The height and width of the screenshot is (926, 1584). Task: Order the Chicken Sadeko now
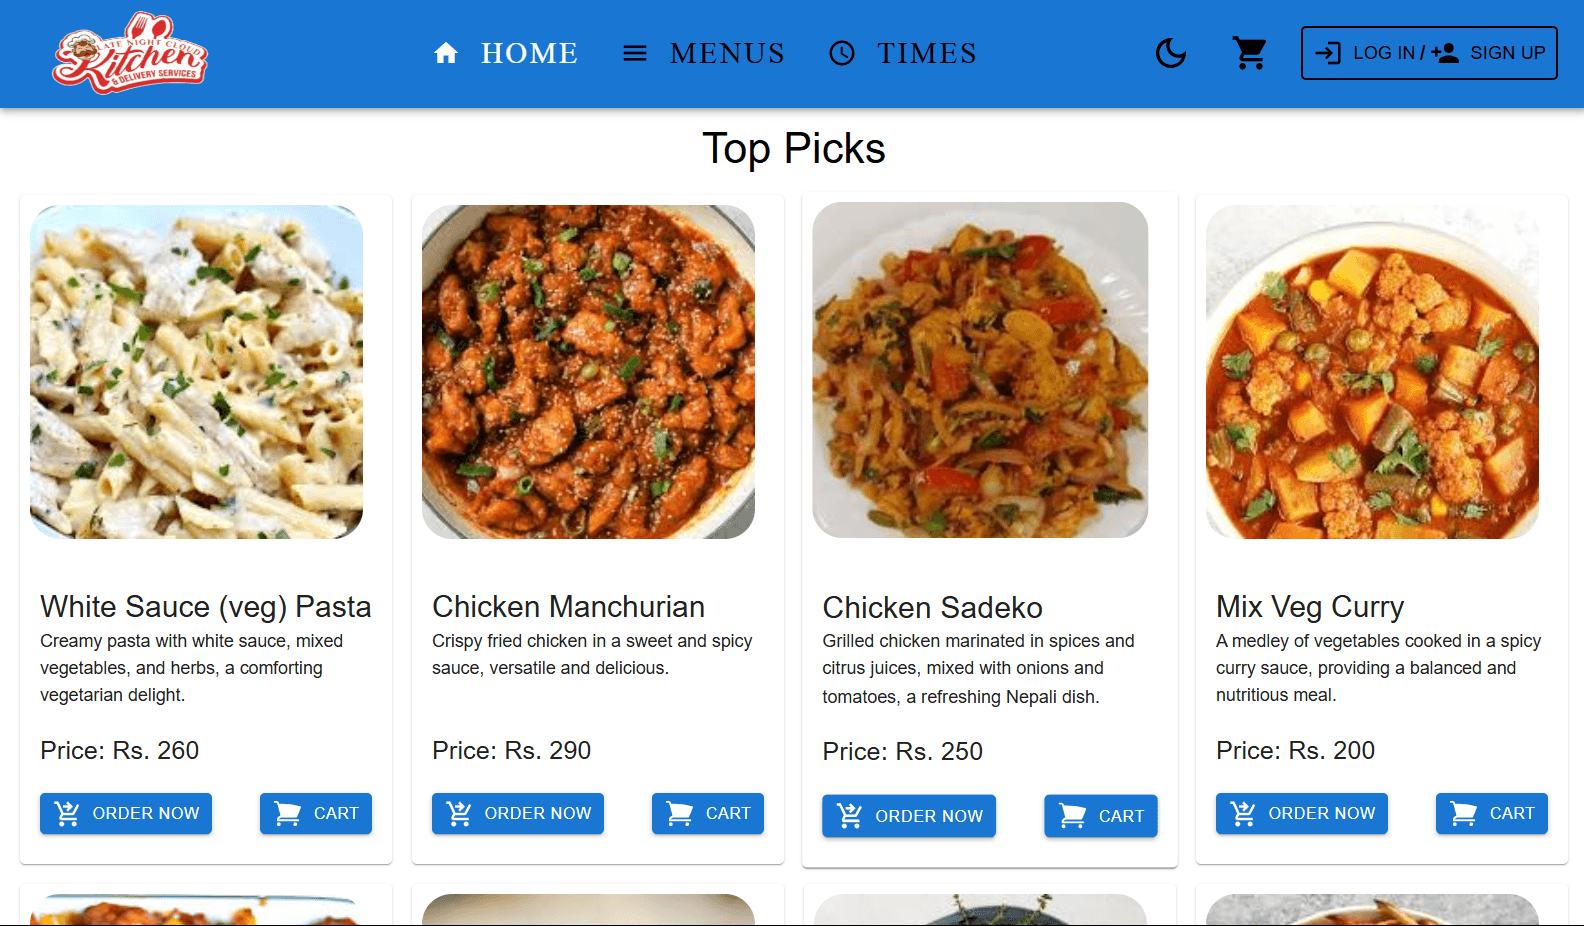(908, 815)
